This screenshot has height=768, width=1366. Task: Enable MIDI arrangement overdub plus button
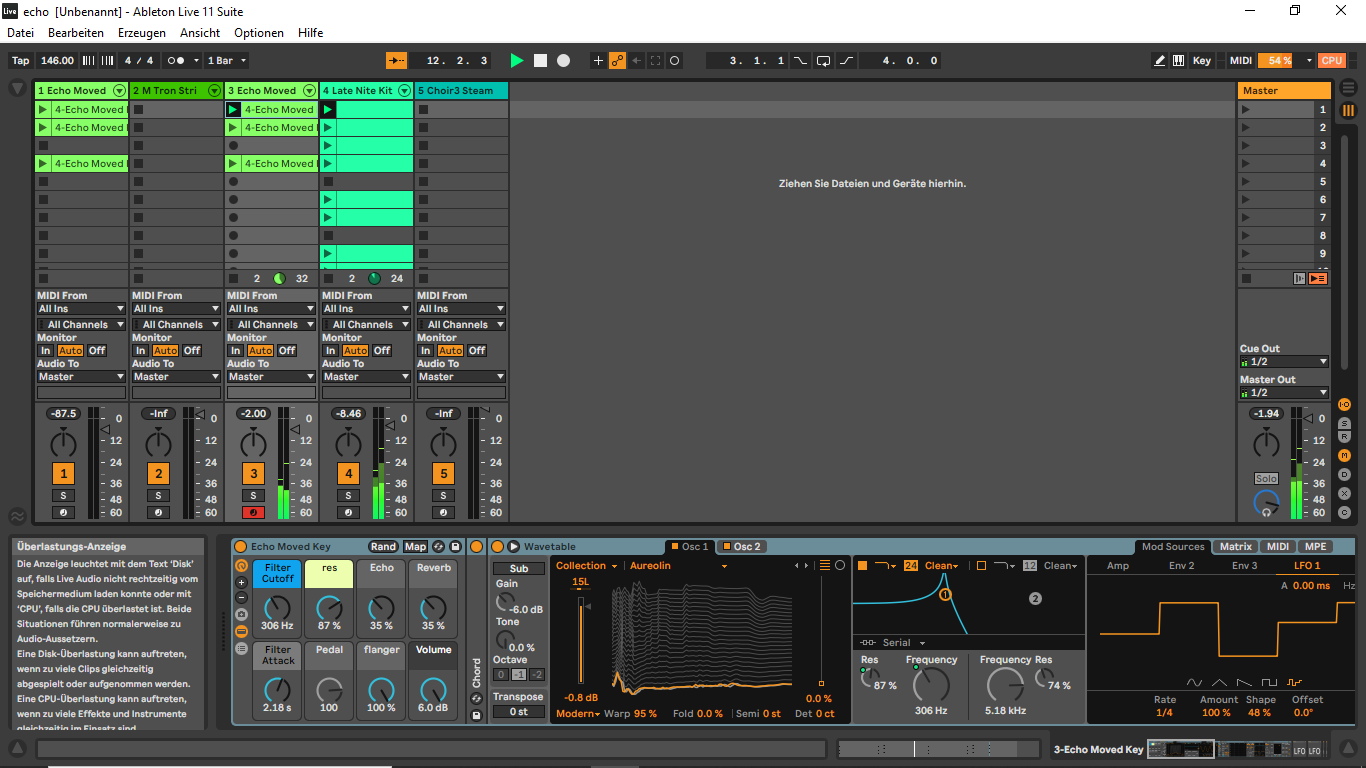(x=598, y=60)
